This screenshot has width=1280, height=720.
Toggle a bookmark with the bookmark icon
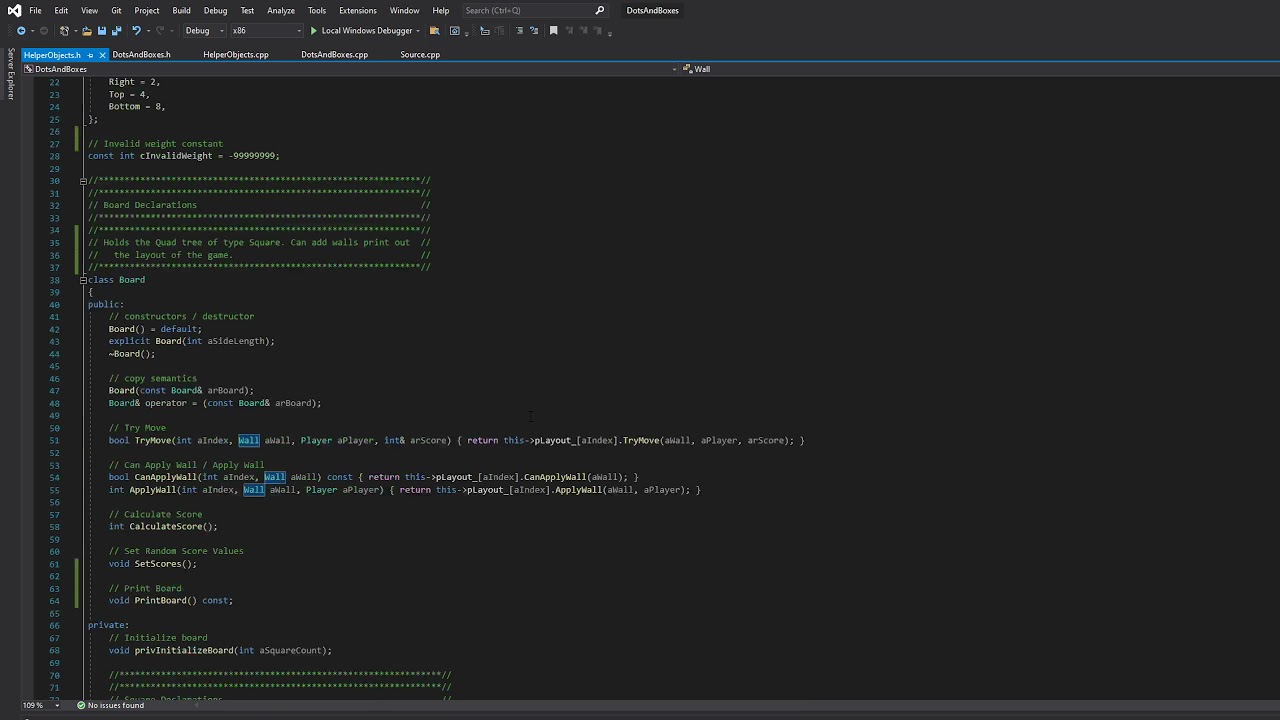pos(554,31)
